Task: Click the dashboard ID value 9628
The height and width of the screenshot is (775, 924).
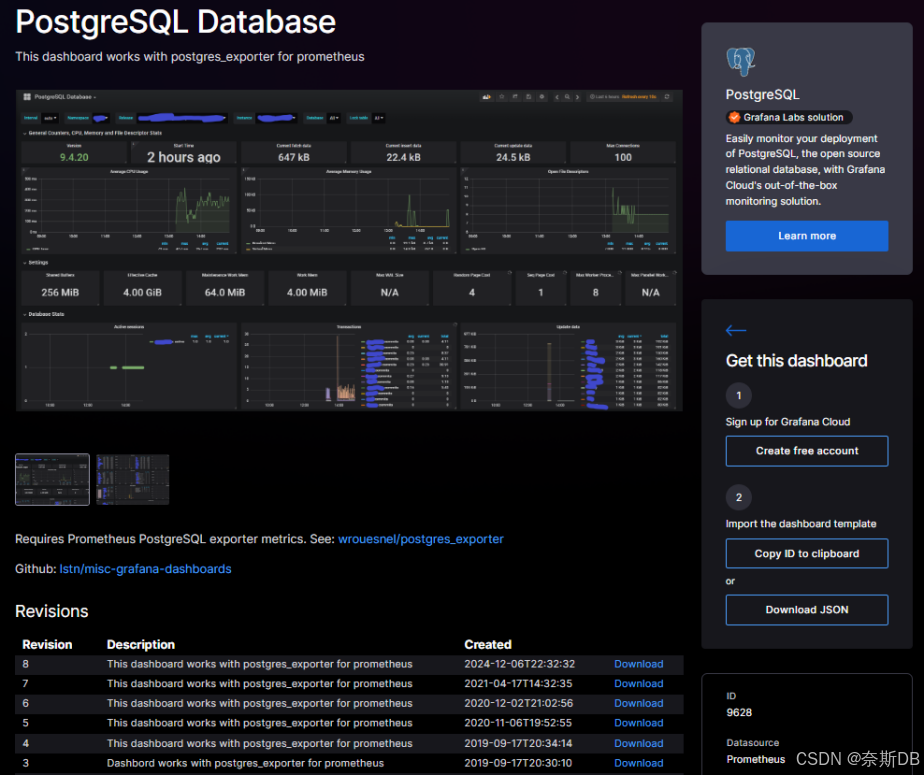Action: (x=739, y=712)
